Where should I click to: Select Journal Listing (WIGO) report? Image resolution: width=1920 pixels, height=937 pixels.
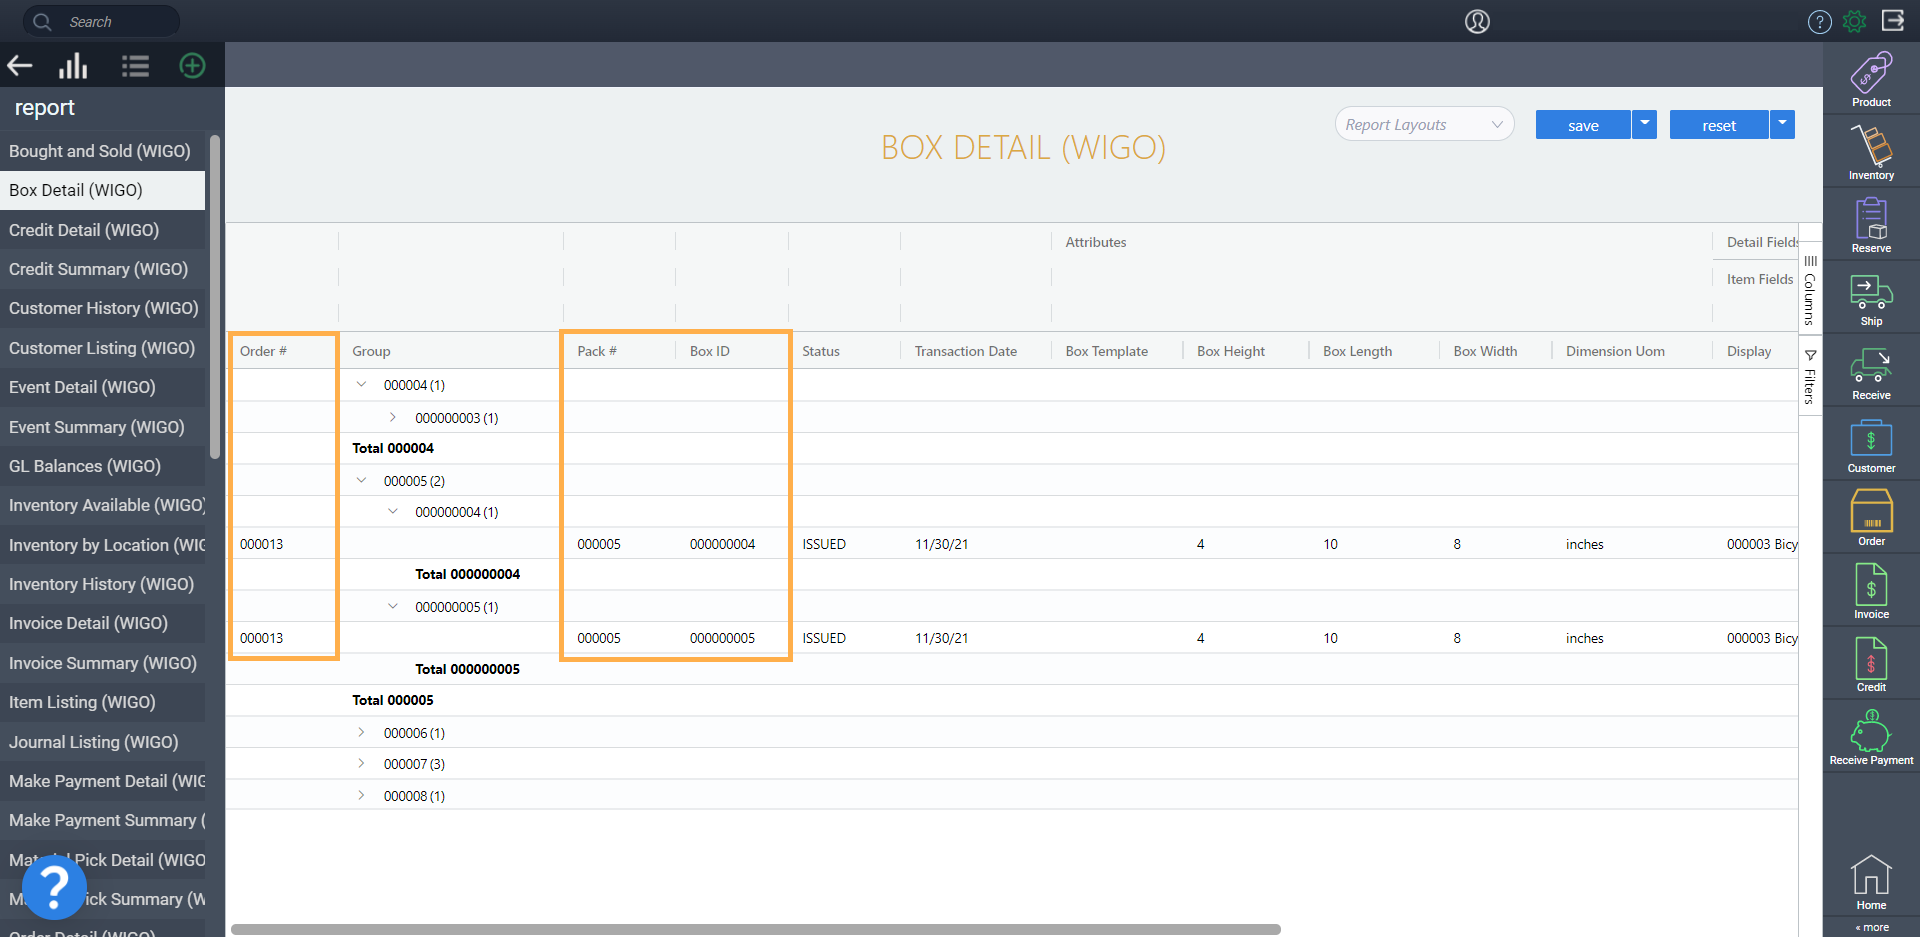coord(102,742)
